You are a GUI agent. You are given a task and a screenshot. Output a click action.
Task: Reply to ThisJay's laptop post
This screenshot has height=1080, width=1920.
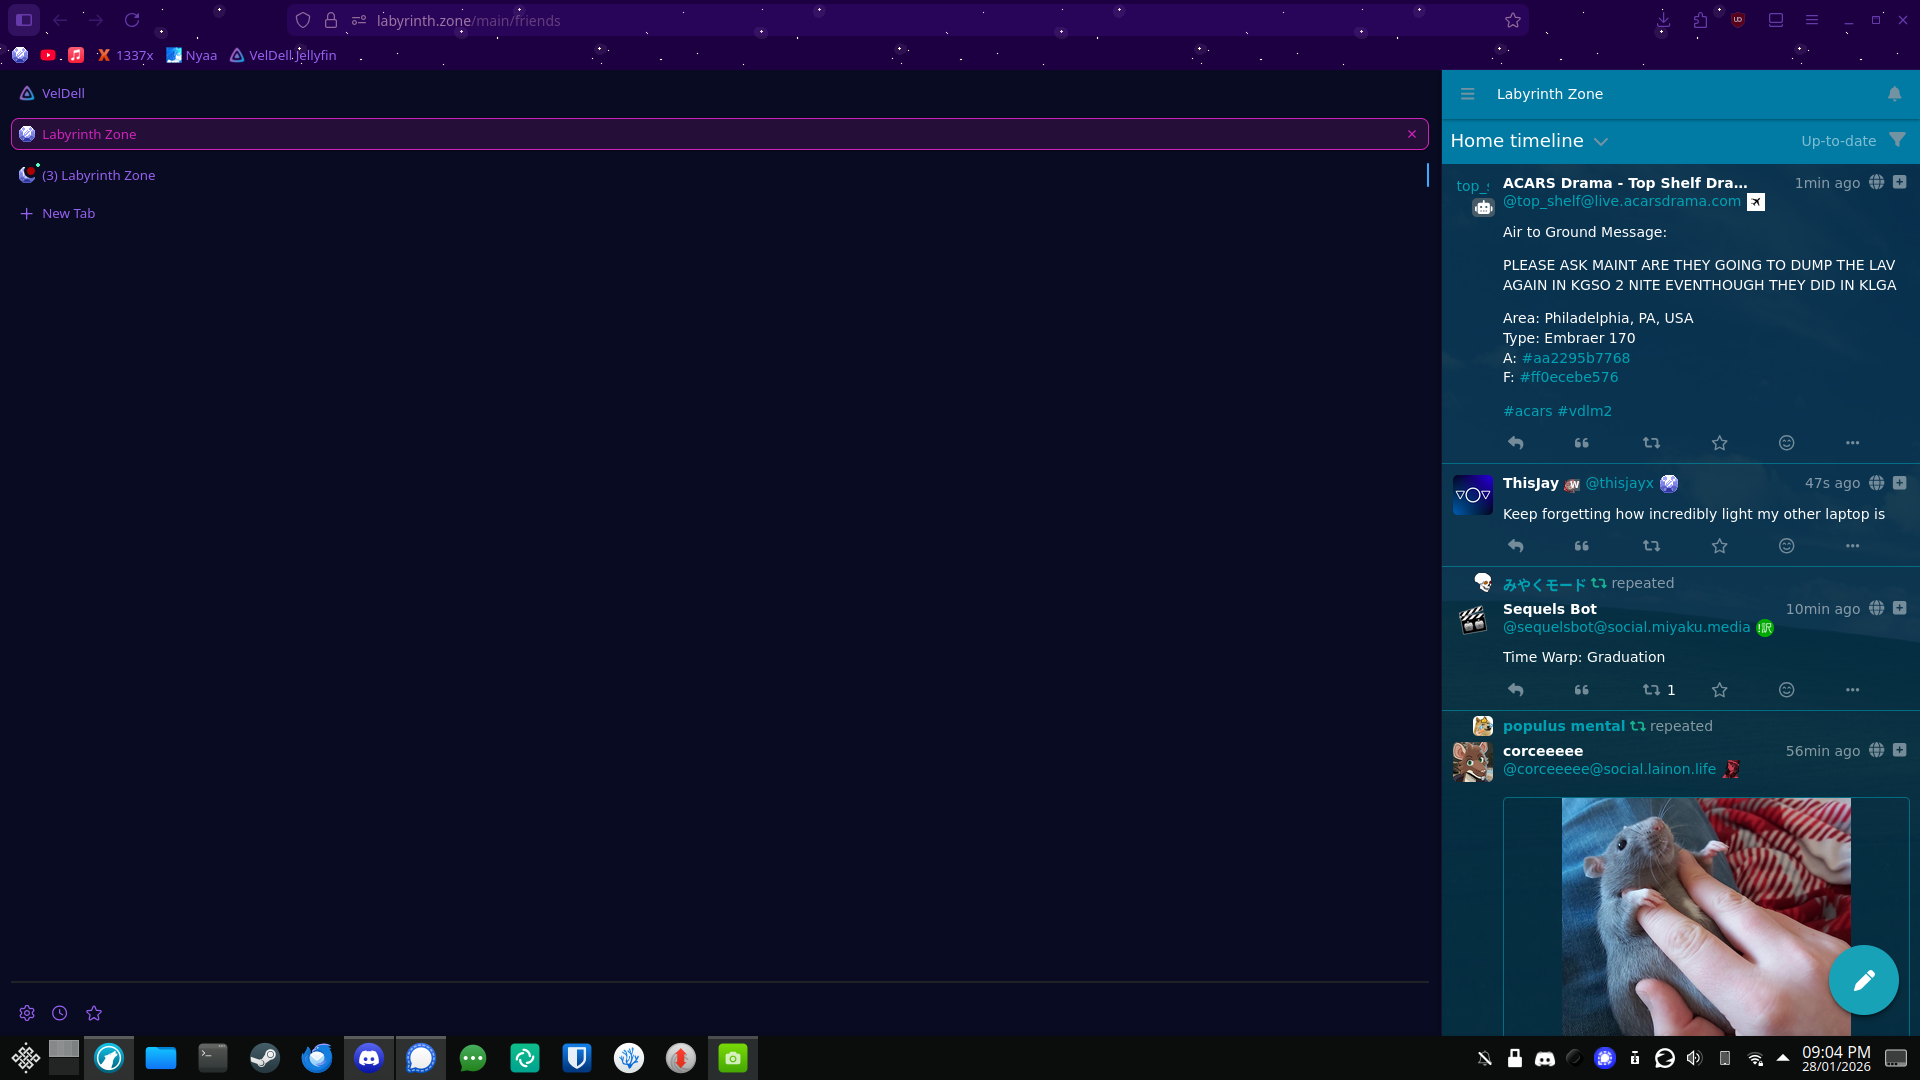pos(1515,546)
